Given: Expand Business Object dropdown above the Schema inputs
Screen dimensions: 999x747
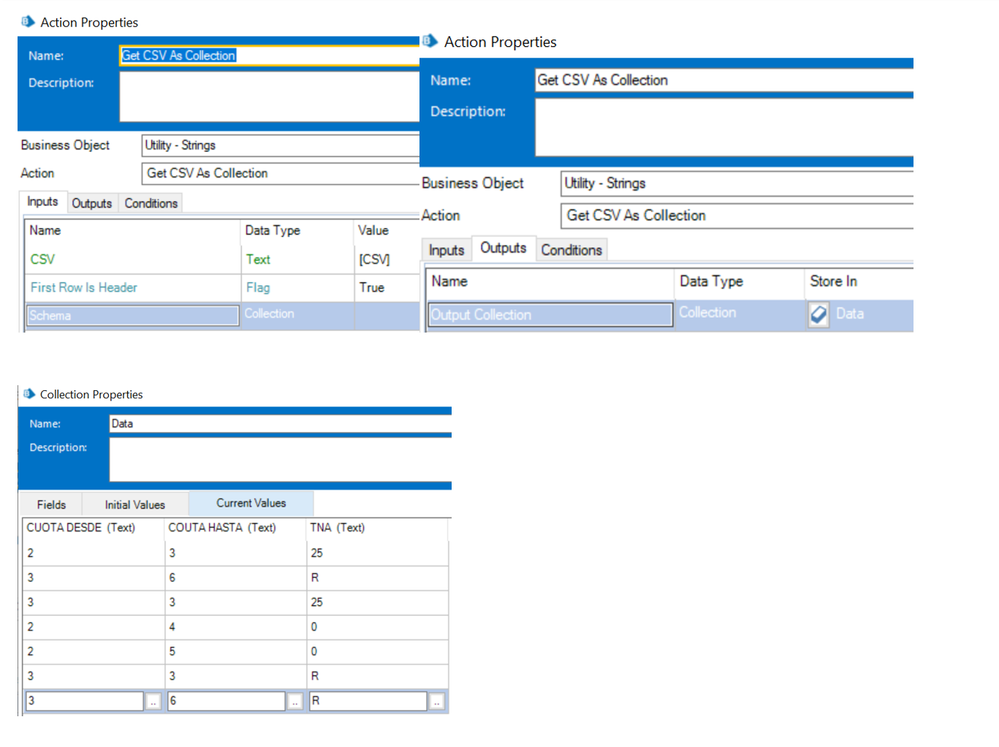Looking at the screenshot, I should tap(280, 145).
